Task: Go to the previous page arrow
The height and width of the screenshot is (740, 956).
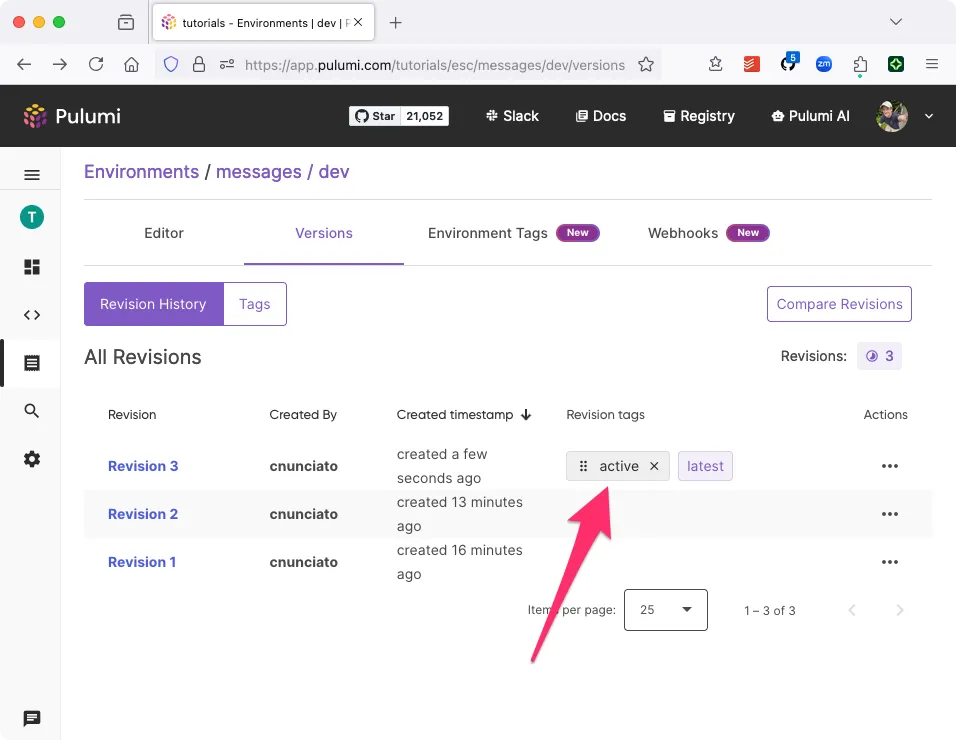Action: [x=852, y=610]
